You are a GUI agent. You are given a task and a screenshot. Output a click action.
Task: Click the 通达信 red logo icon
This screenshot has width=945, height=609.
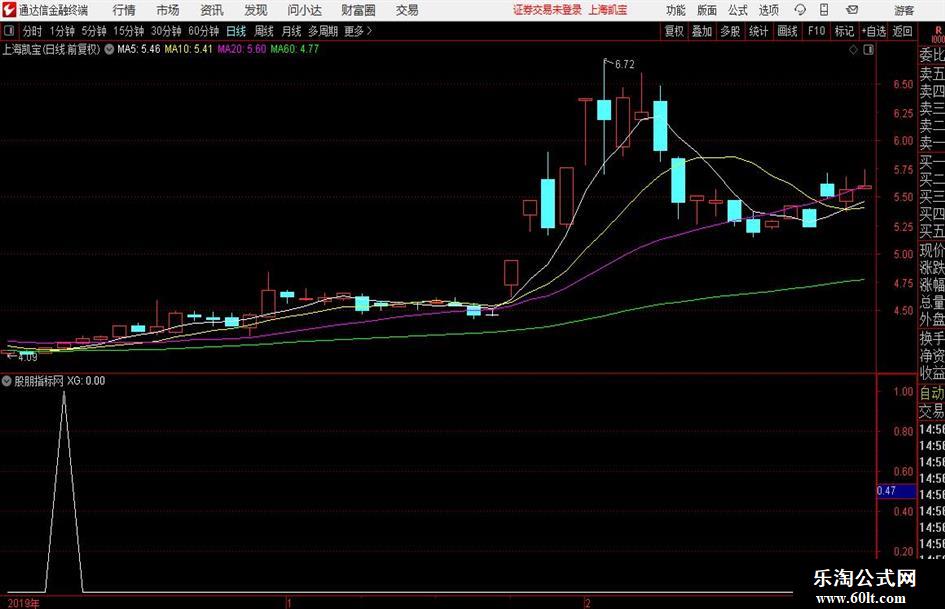click(x=9, y=10)
